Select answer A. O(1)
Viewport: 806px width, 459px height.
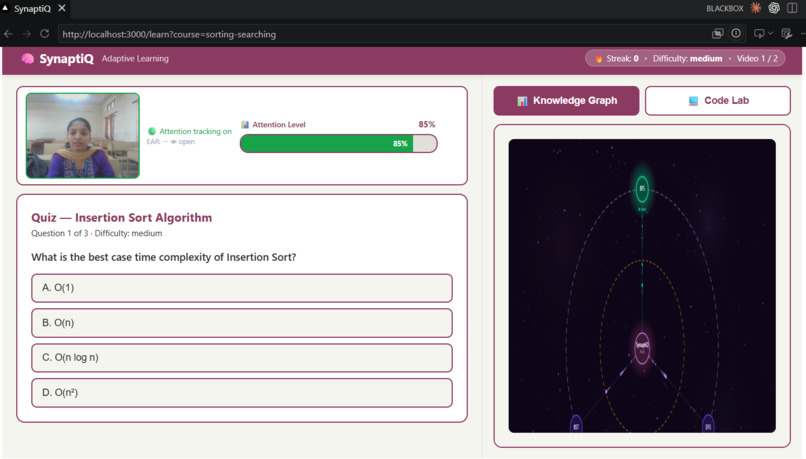point(242,288)
